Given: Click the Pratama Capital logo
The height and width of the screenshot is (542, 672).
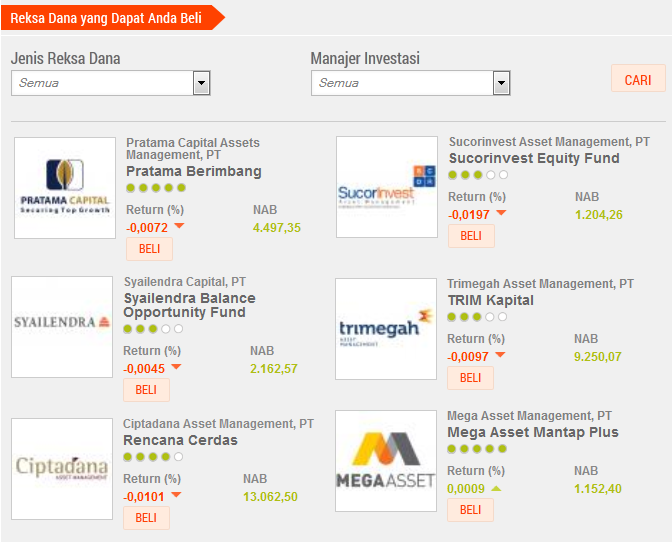Looking at the screenshot, I should (64, 188).
